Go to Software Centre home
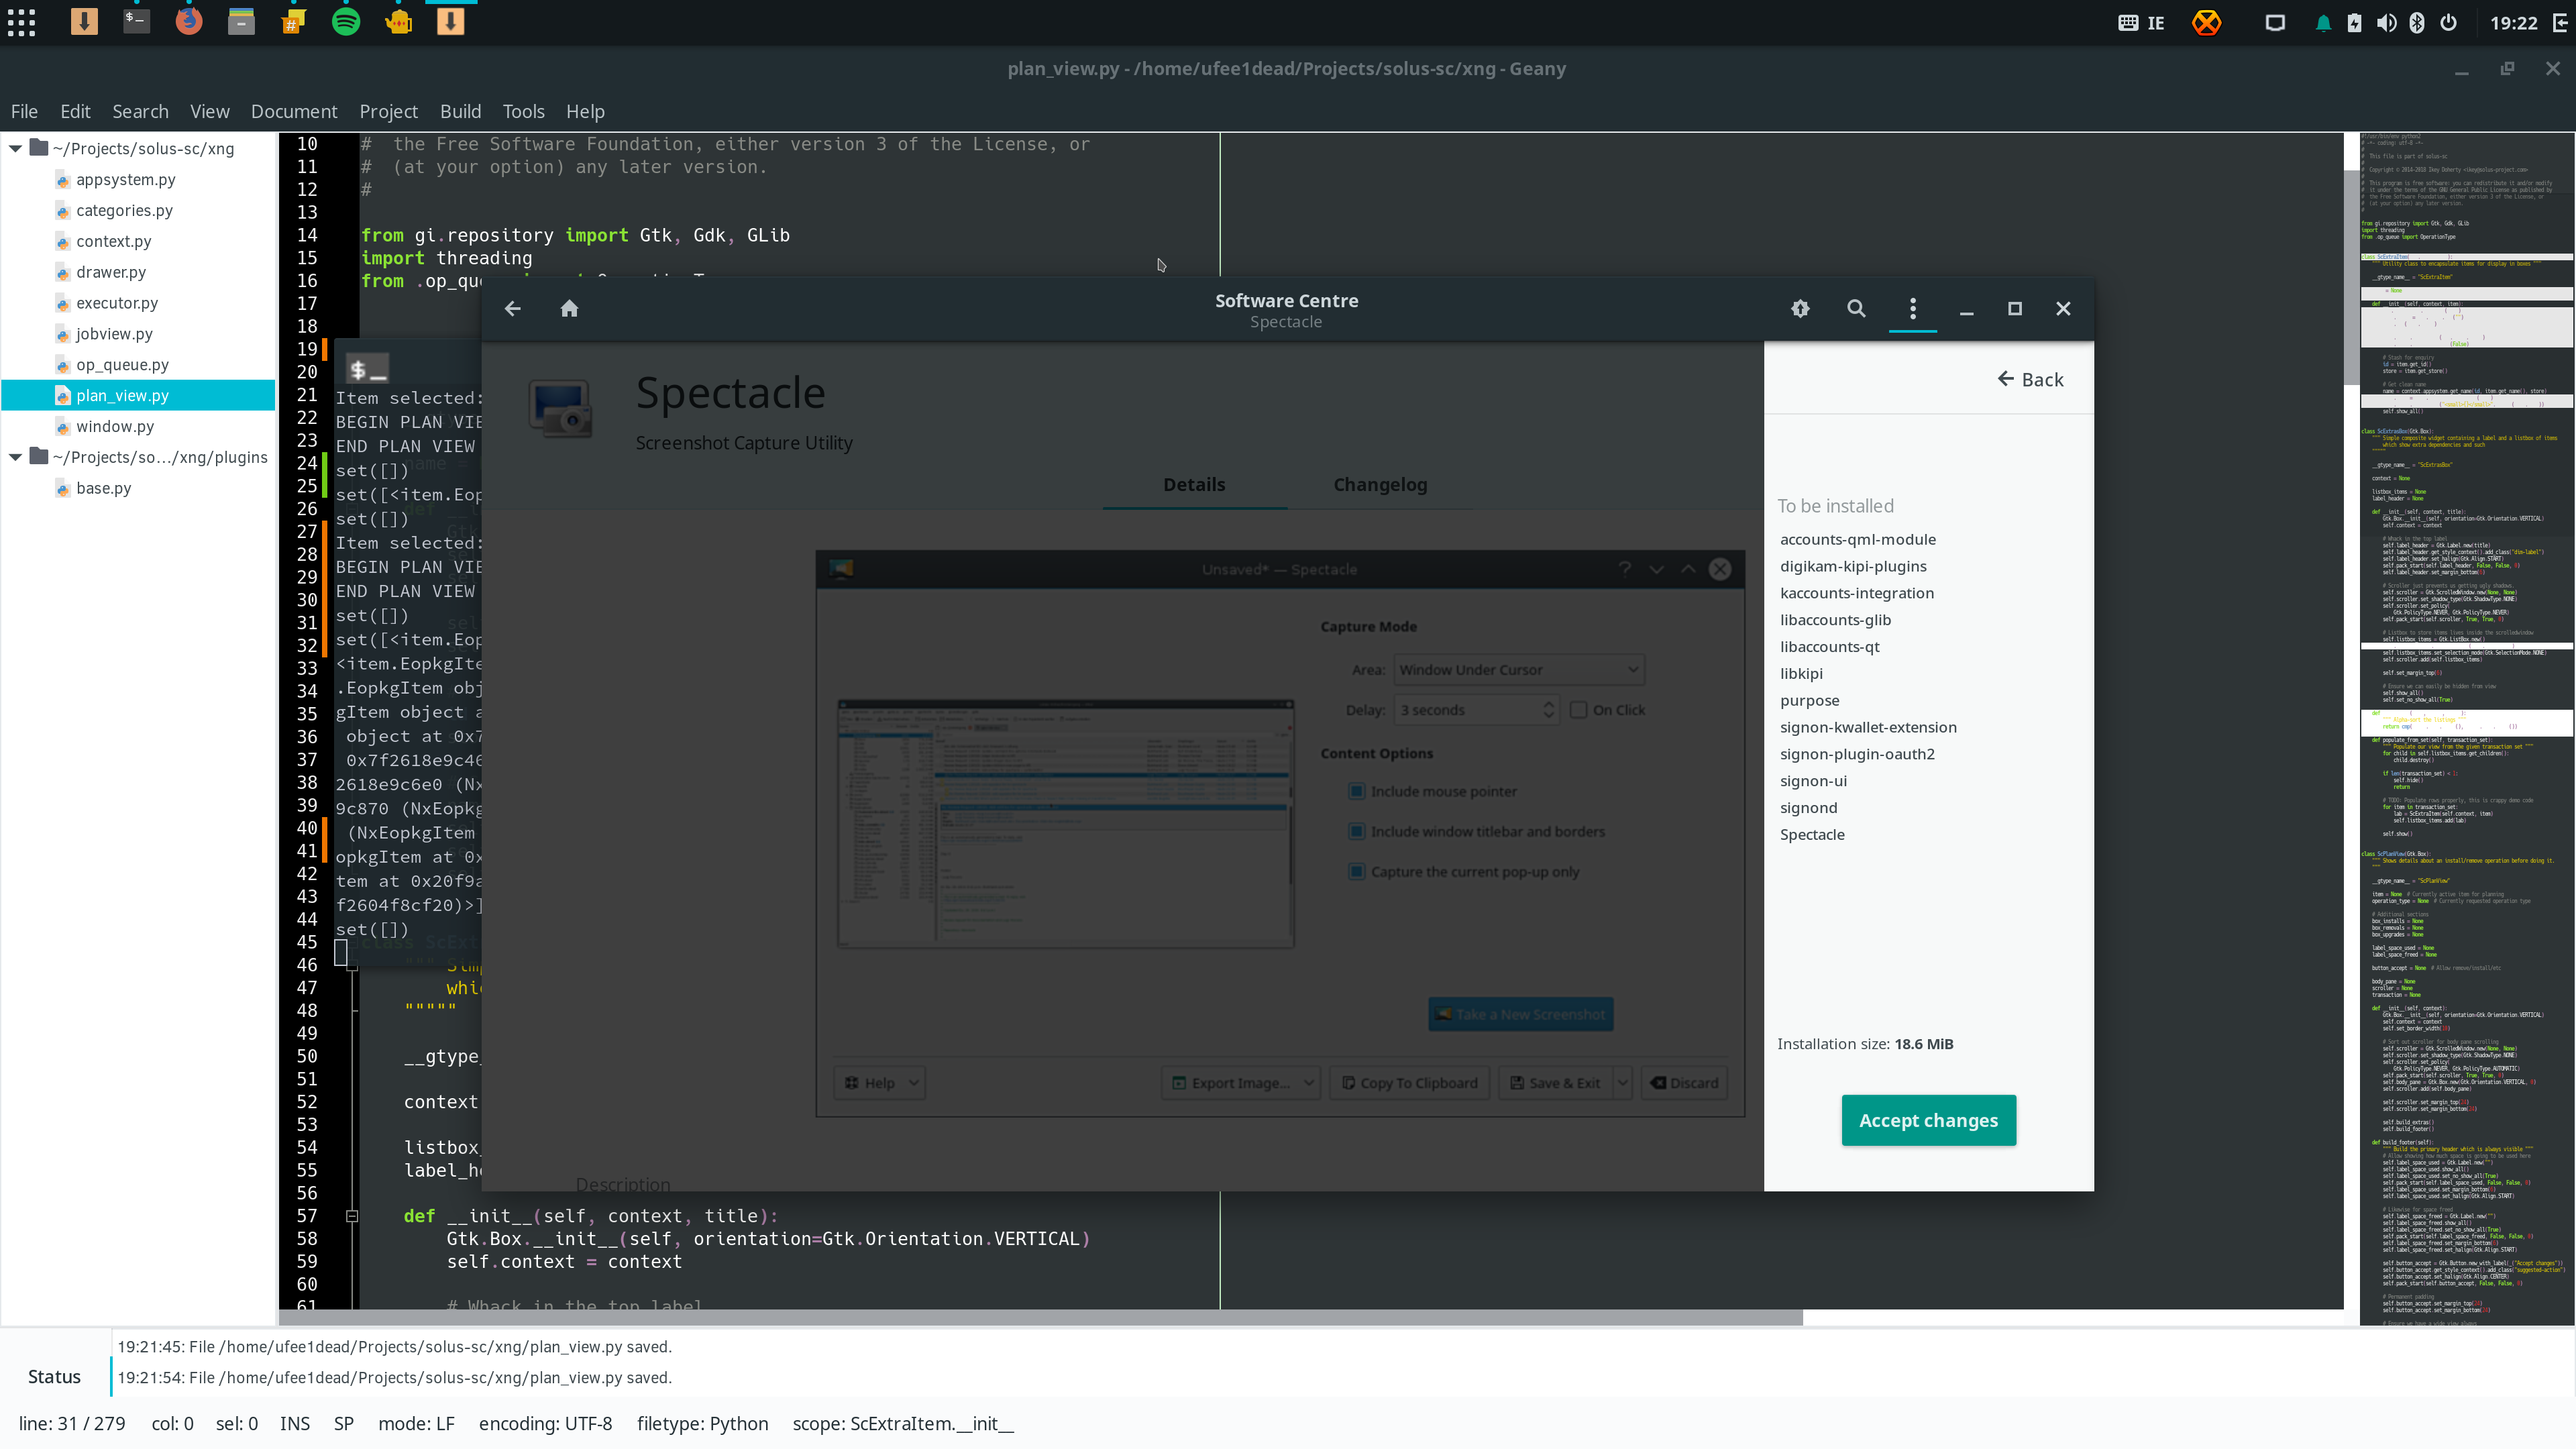2576x1449 pixels. coord(569,308)
